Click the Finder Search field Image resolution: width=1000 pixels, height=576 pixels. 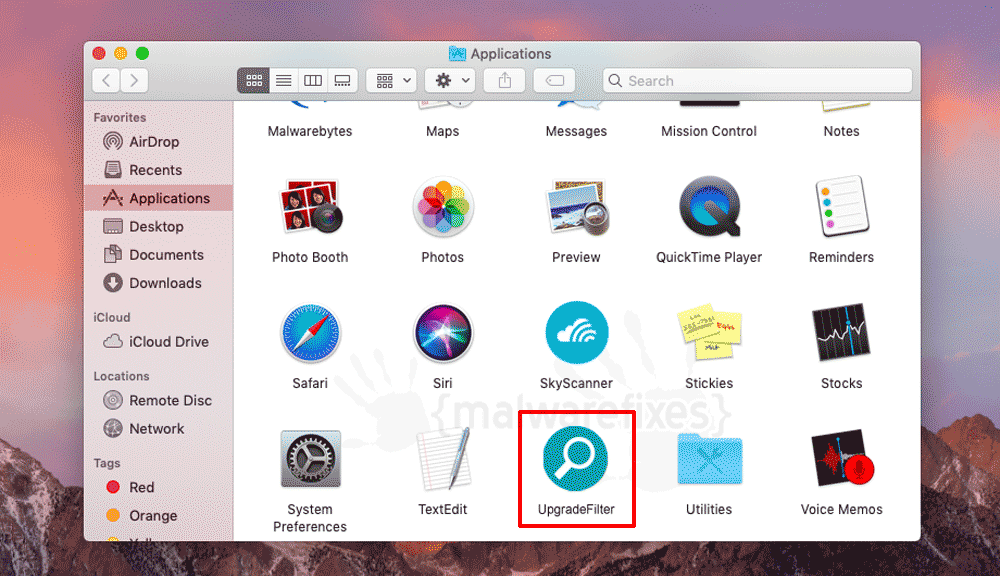[x=757, y=80]
